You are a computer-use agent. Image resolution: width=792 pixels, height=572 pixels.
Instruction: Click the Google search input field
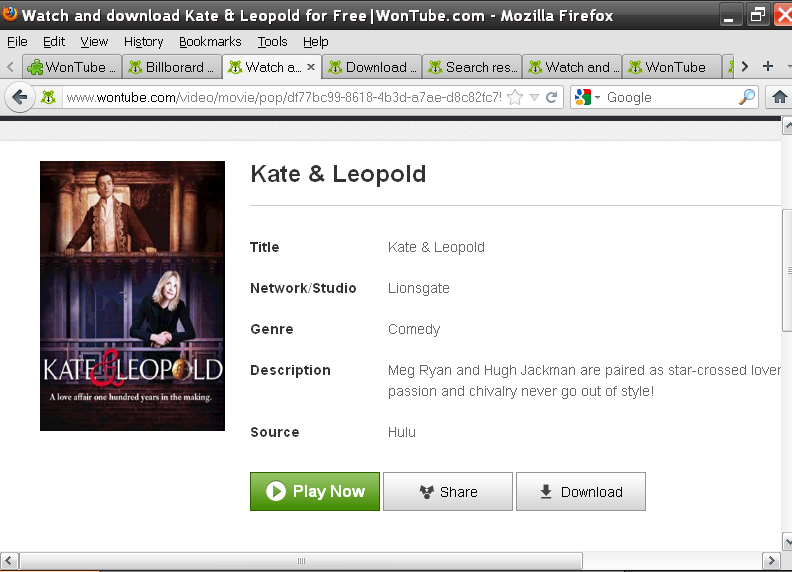coord(671,97)
